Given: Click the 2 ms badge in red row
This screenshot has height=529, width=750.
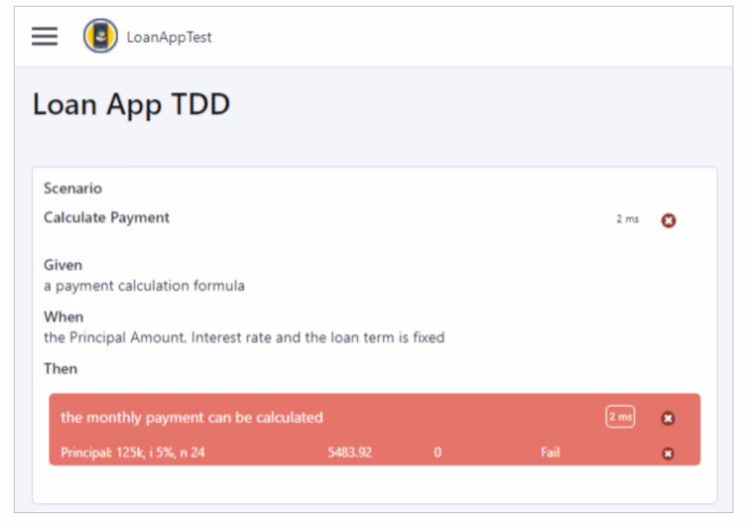Looking at the screenshot, I should click(620, 417).
